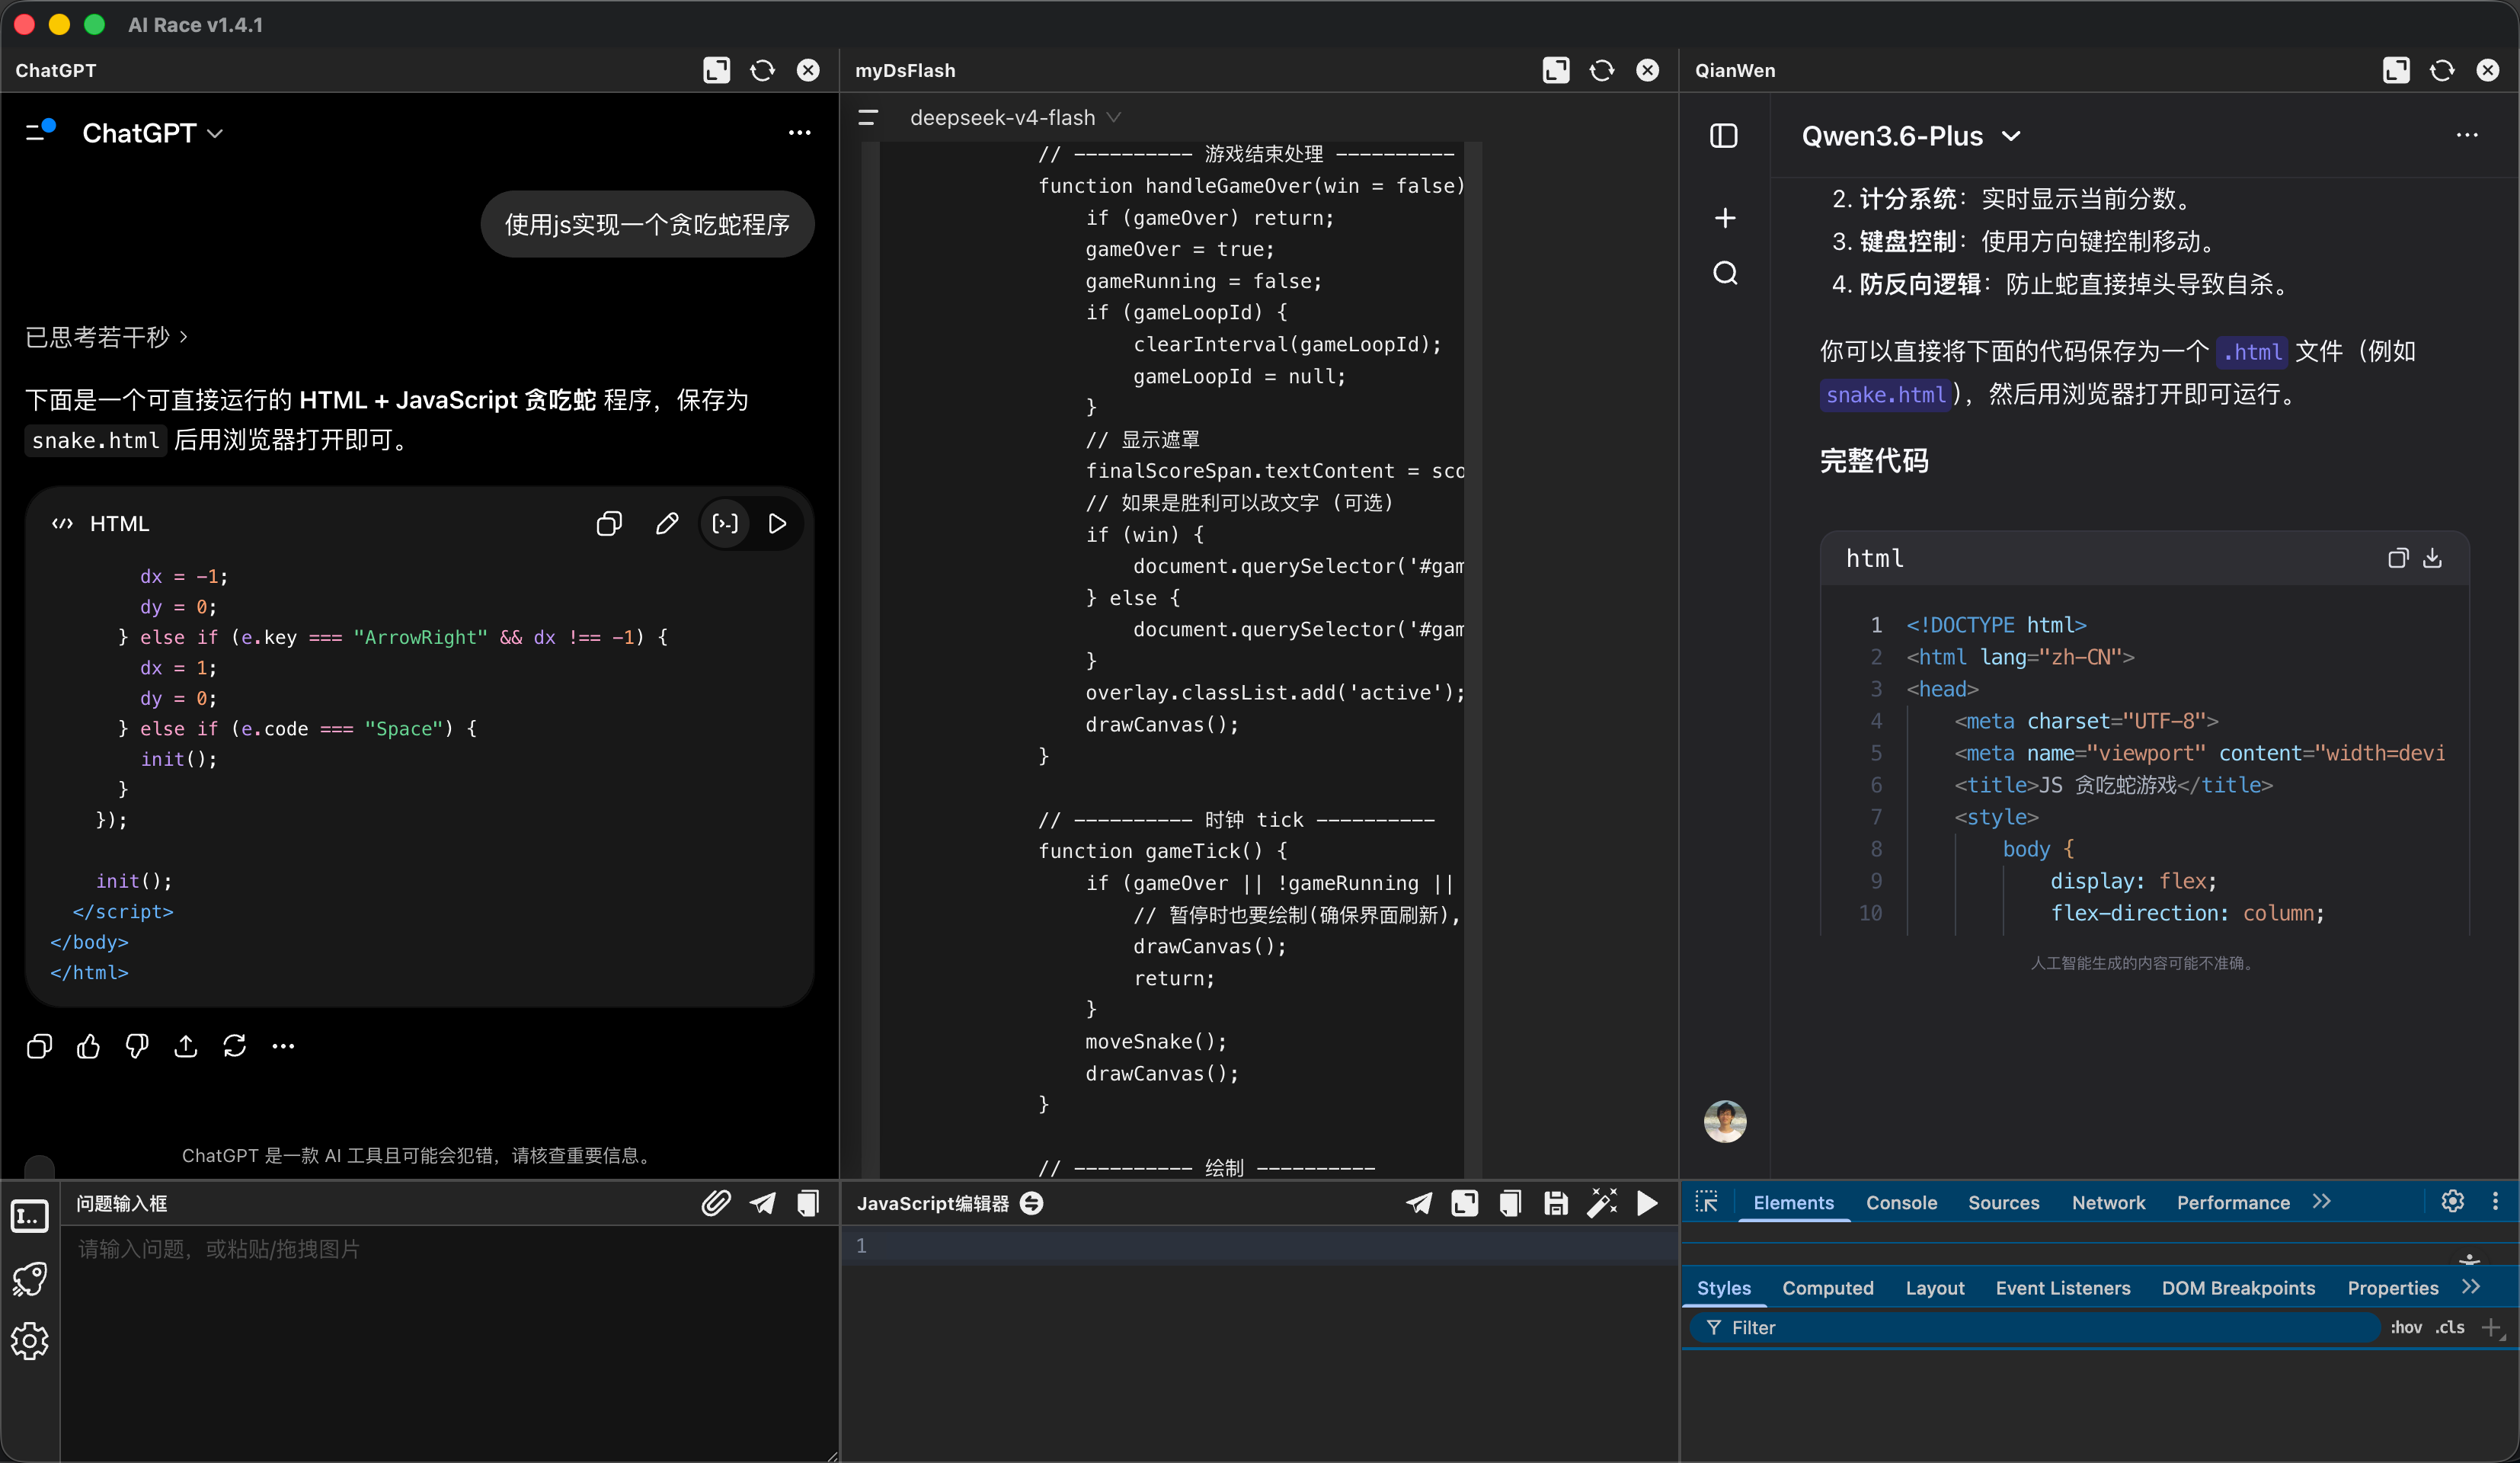
Task: Reload the QianWen panel
Action: click(x=2442, y=70)
